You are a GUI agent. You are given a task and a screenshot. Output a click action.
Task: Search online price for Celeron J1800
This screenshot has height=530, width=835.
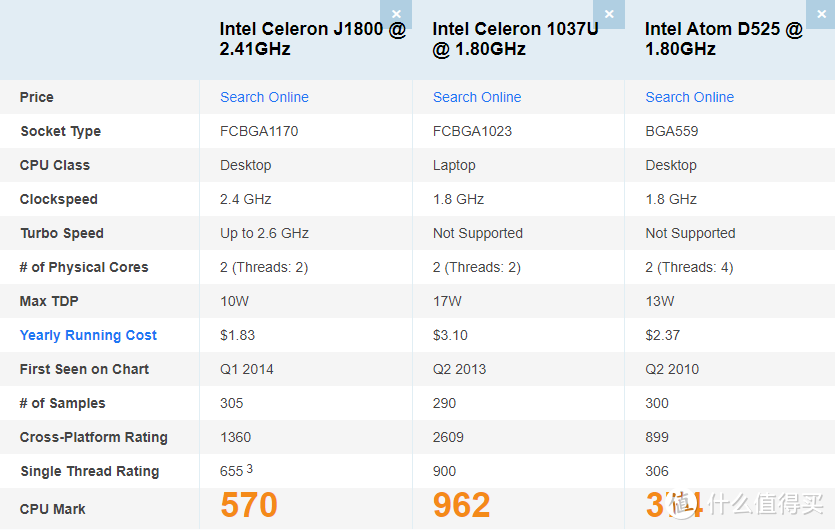coord(264,97)
